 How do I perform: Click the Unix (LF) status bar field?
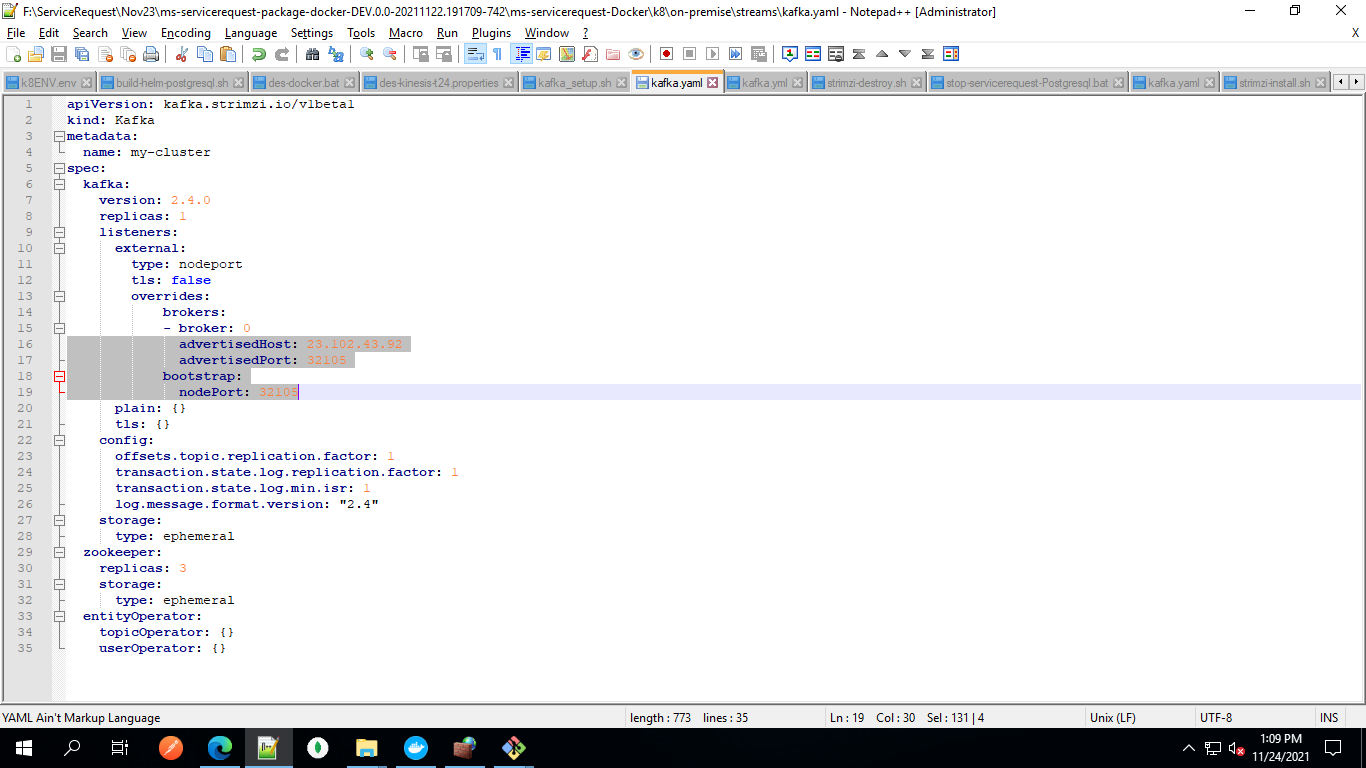(x=1112, y=717)
